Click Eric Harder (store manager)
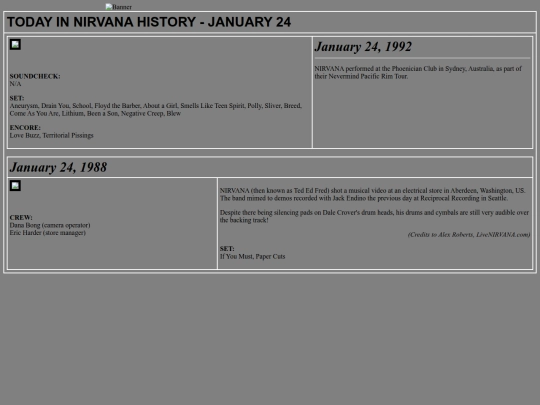 (x=48, y=233)
